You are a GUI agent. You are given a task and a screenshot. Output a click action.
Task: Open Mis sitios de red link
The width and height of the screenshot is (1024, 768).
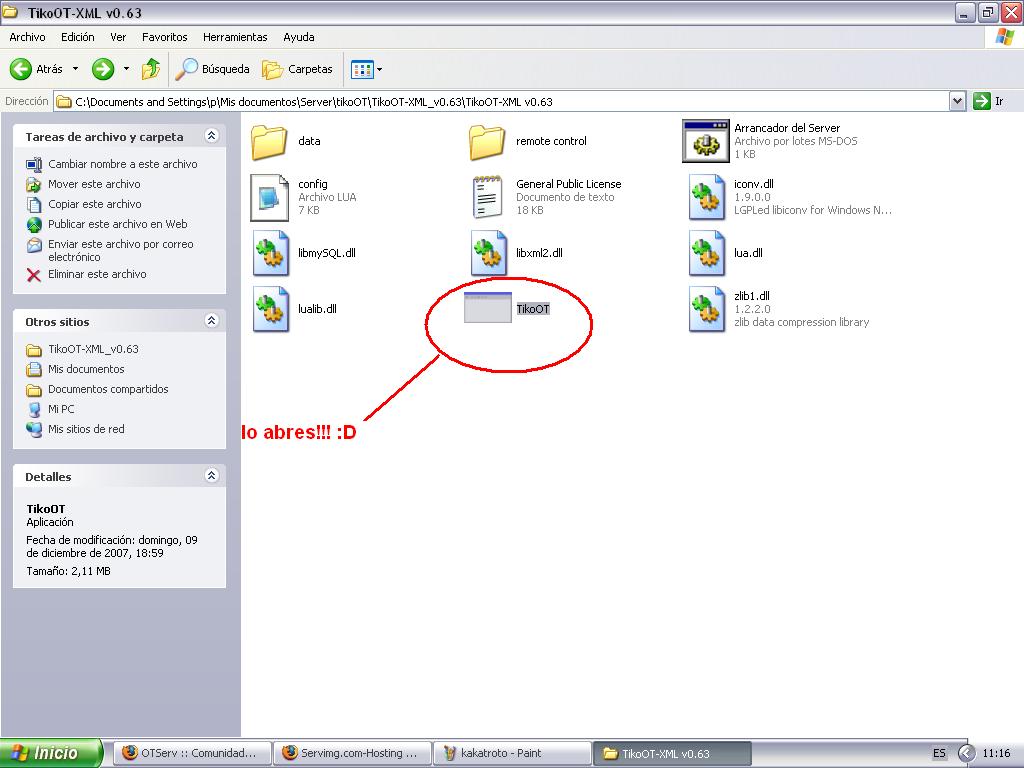click(x=75, y=429)
